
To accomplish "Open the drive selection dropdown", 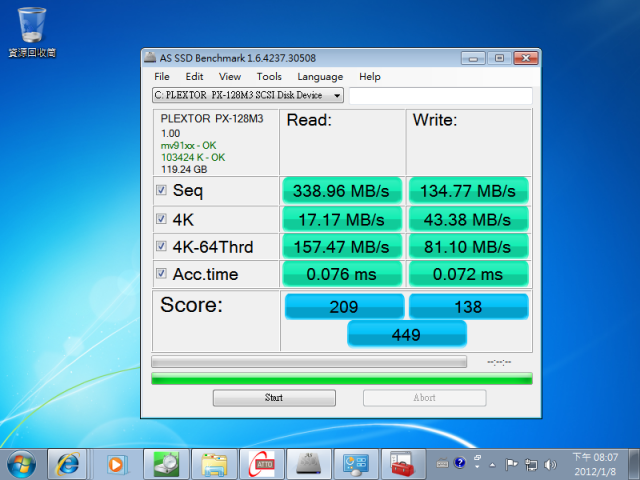I will [248, 95].
